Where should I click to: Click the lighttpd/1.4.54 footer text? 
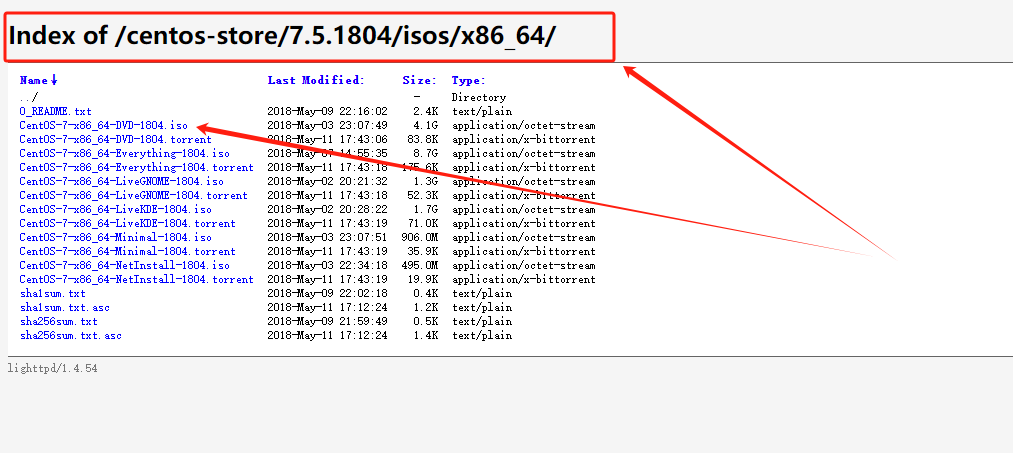52,368
